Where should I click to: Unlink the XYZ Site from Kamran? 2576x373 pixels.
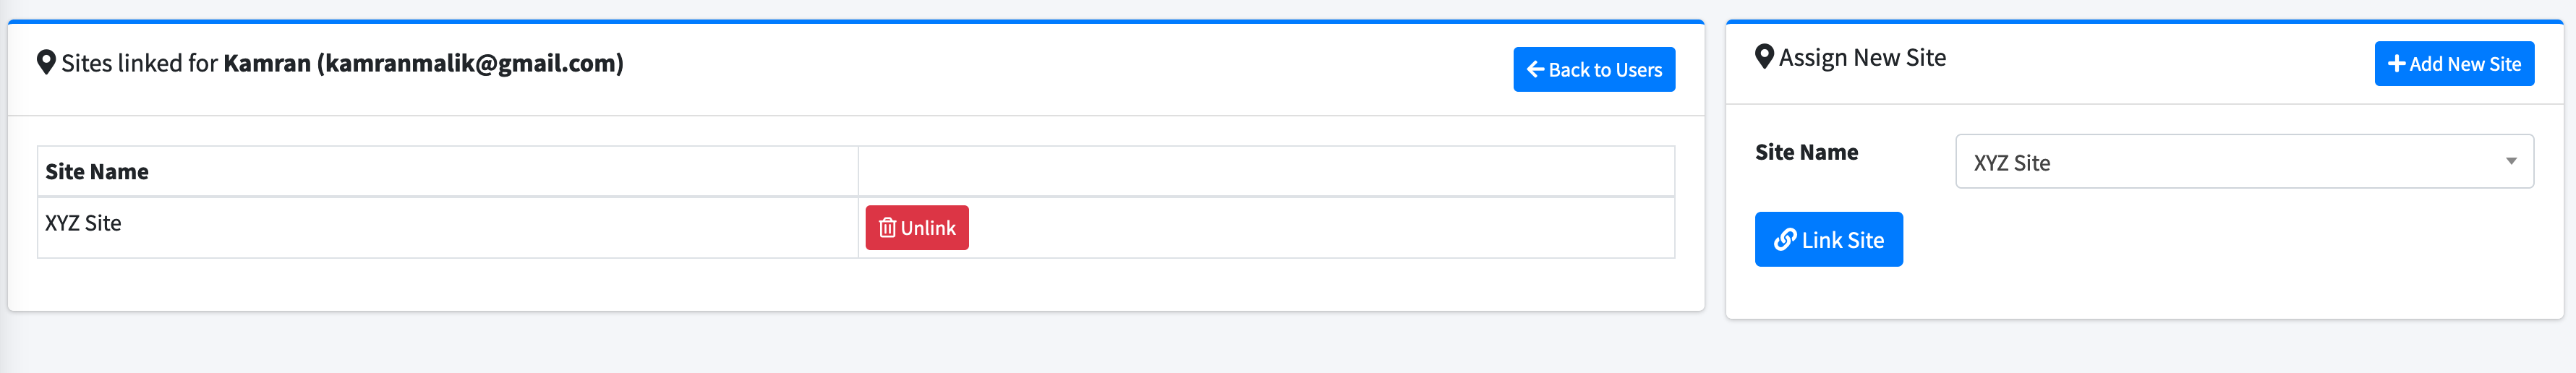coord(917,228)
